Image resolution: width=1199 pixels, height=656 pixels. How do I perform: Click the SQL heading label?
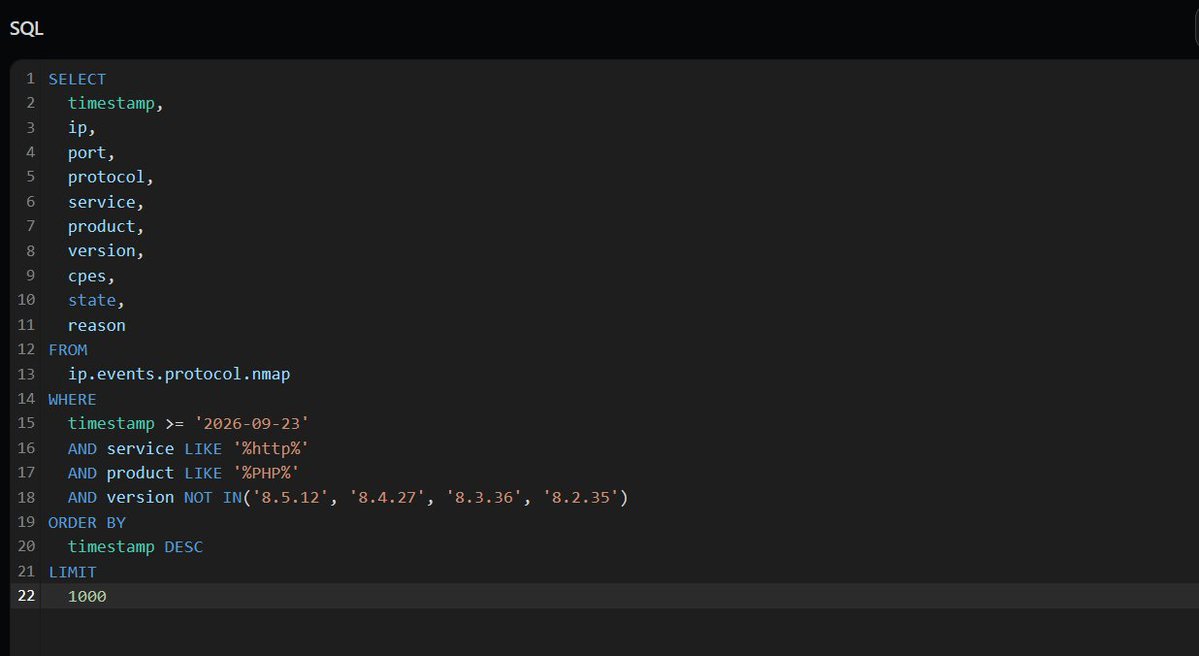[x=26, y=28]
